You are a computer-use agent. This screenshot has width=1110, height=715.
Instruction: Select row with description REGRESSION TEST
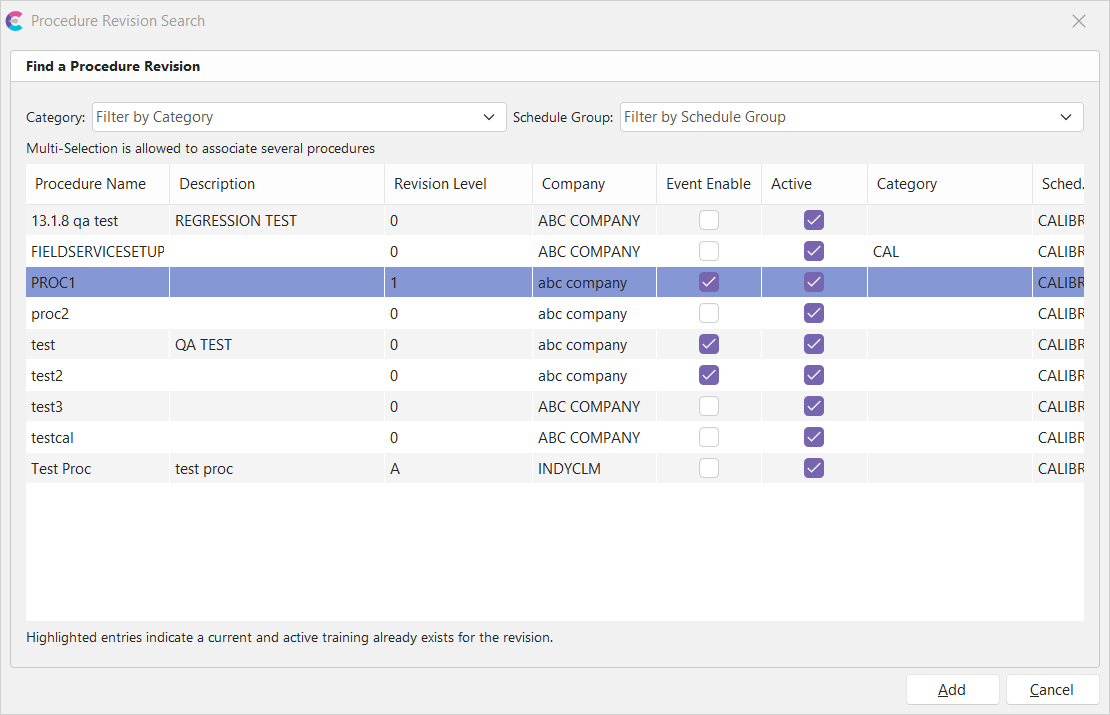point(236,221)
